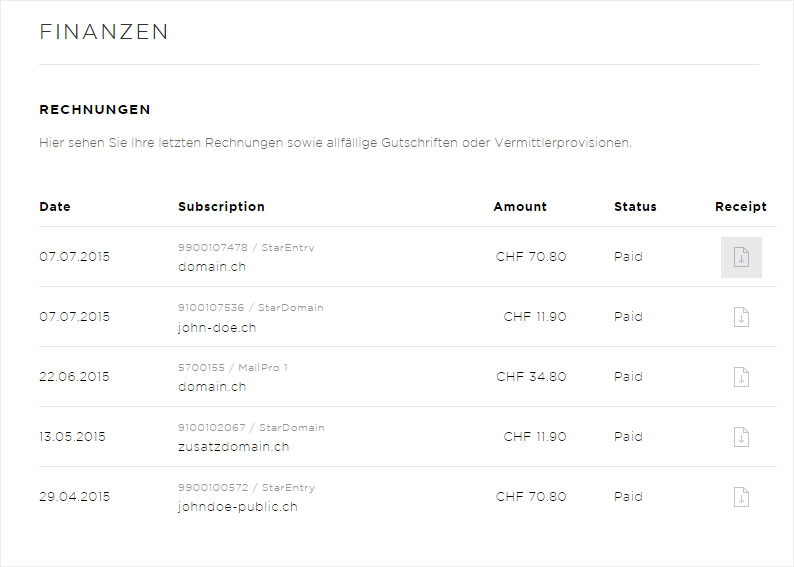This screenshot has height=567, width=794.
Task: Click the Finanzen page title
Action: tap(104, 32)
